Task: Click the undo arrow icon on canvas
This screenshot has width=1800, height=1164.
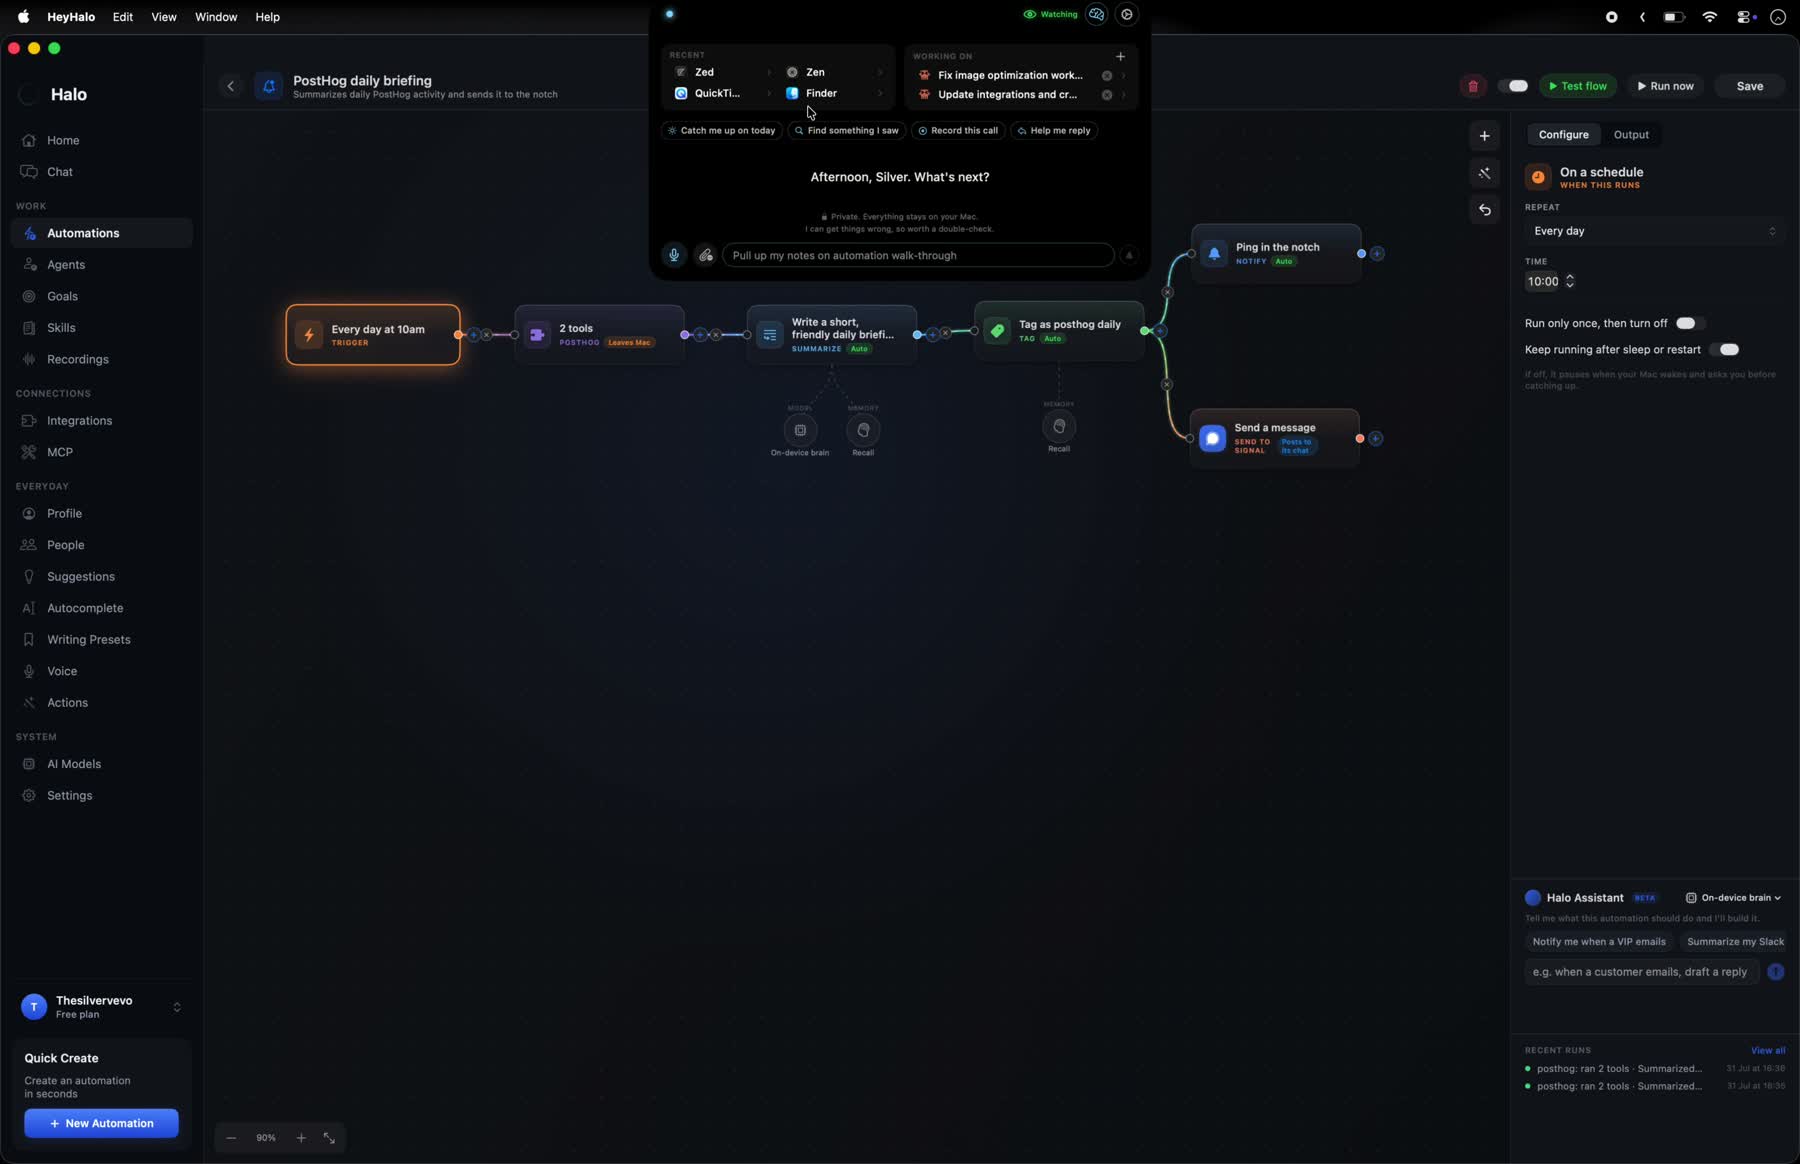Action: point(1485,210)
